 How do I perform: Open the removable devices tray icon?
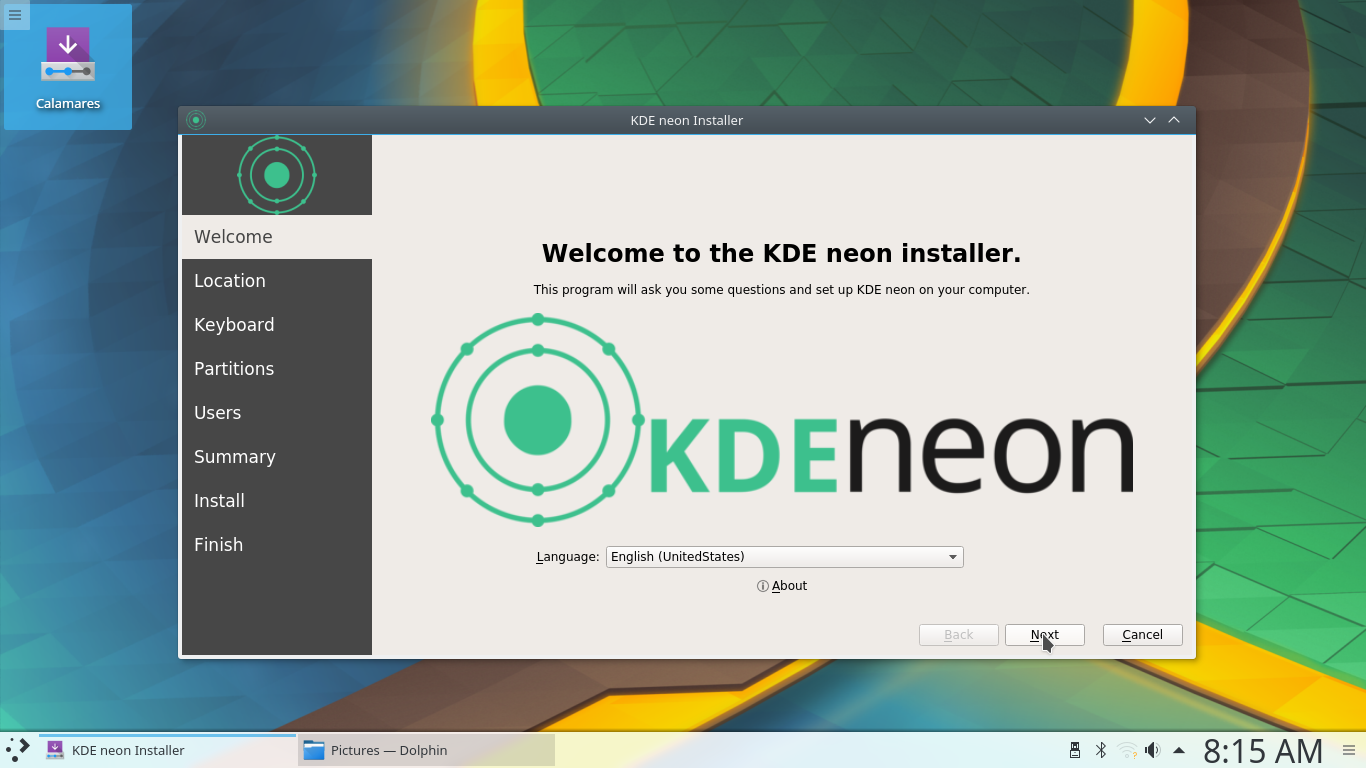pos(1075,750)
